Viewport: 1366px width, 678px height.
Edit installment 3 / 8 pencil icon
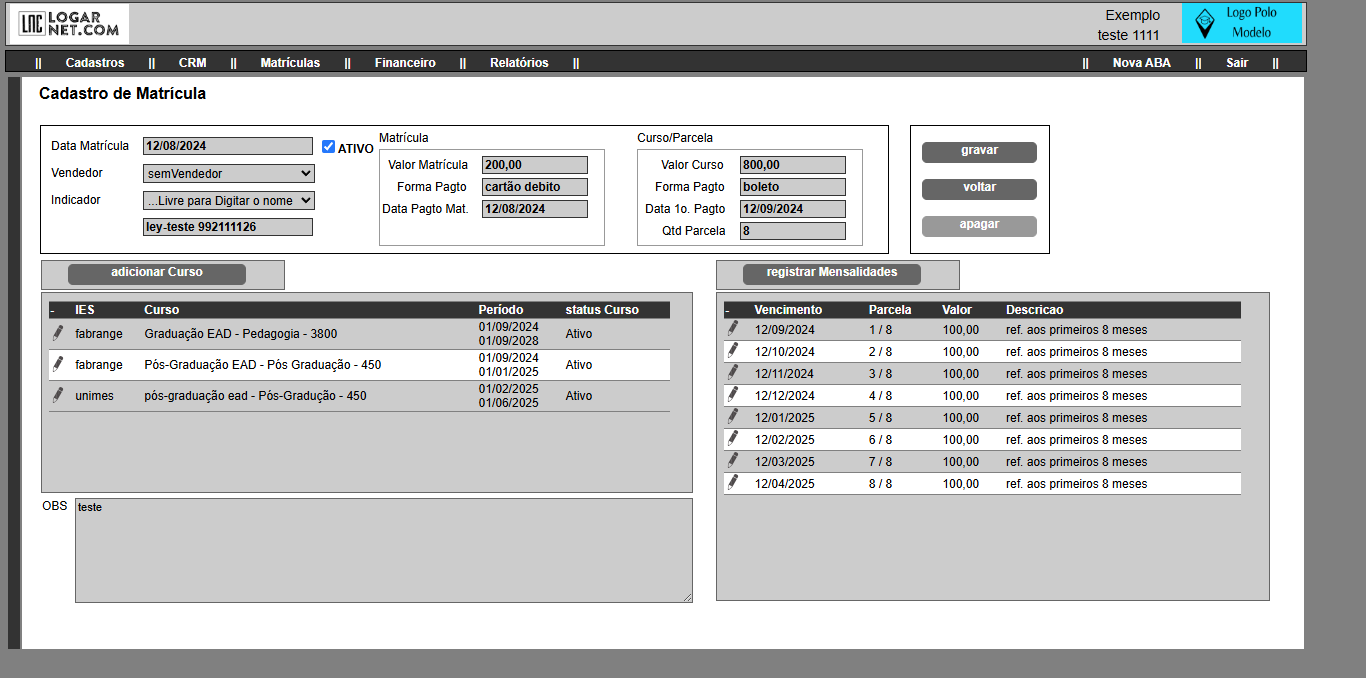733,372
